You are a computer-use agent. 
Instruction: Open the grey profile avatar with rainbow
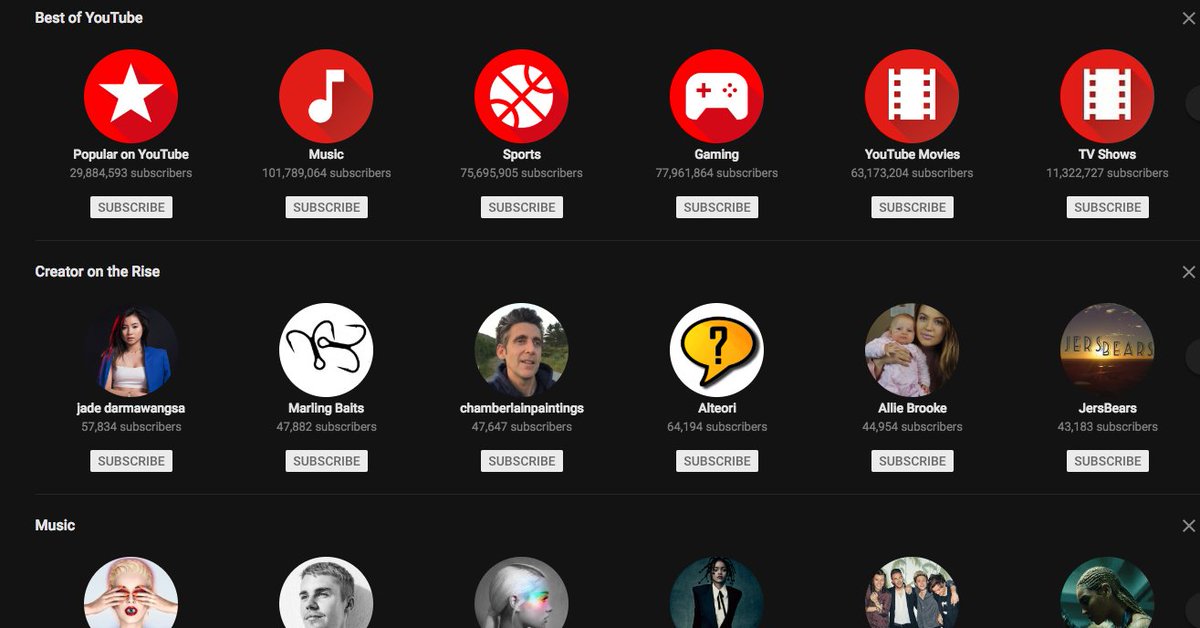point(521,593)
